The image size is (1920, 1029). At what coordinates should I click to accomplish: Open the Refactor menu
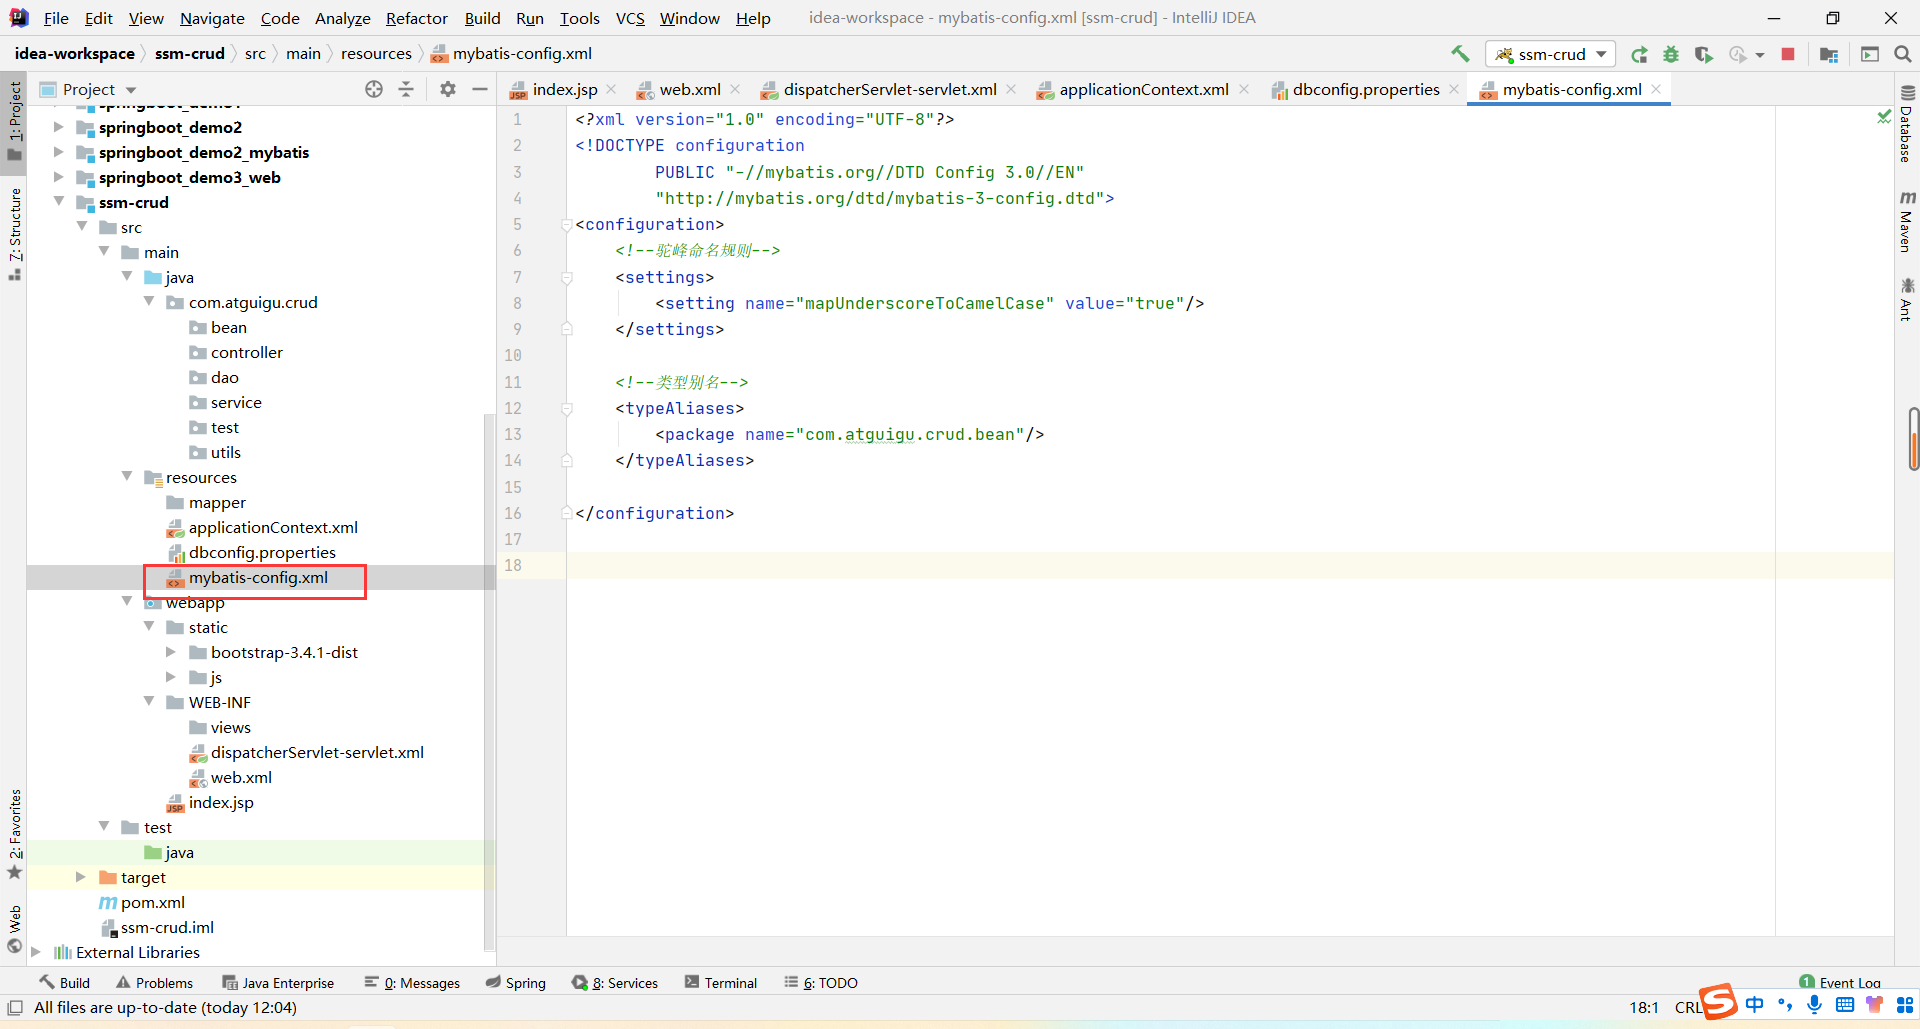pyautogui.click(x=416, y=18)
